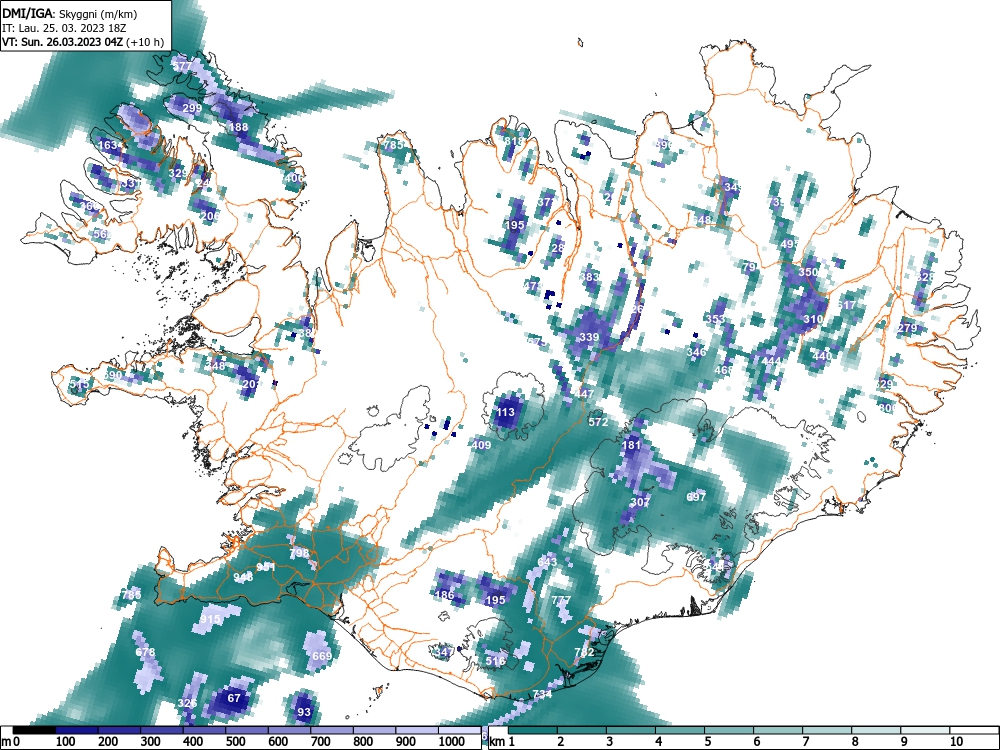The image size is (1000, 750).
Task: Click the value 406 on the map
Action: point(294,178)
